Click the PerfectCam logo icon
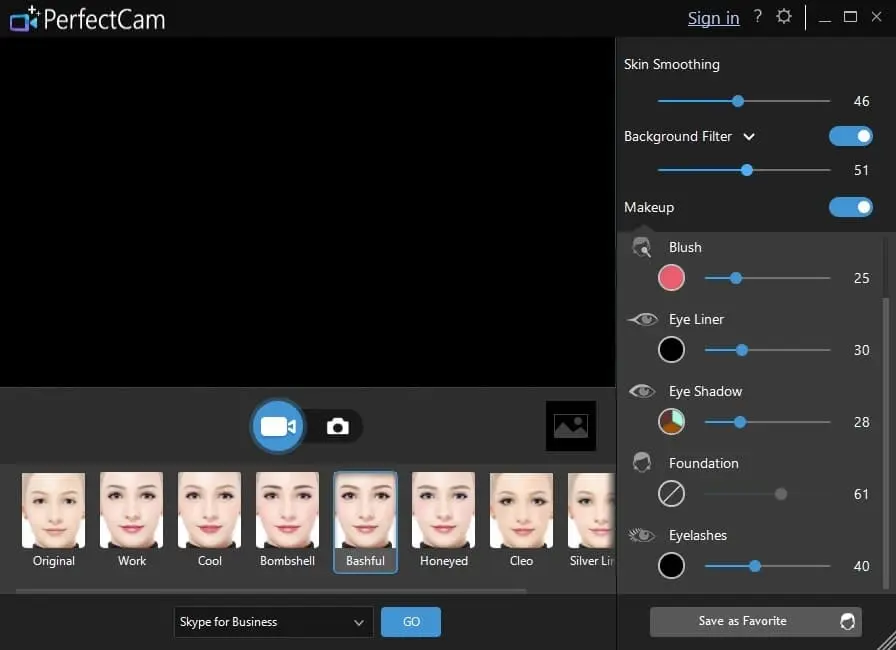This screenshot has width=896, height=650. pyautogui.click(x=25, y=19)
